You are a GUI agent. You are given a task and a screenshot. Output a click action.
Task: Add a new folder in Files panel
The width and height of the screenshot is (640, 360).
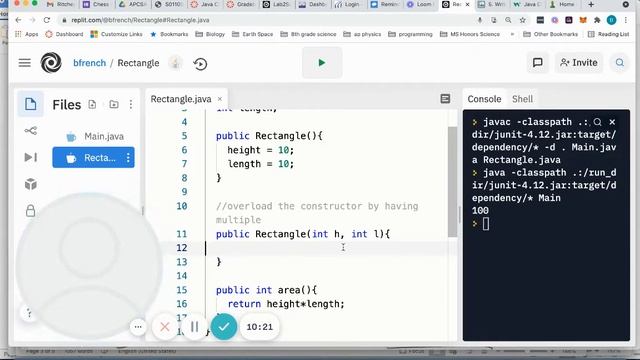(x=114, y=104)
